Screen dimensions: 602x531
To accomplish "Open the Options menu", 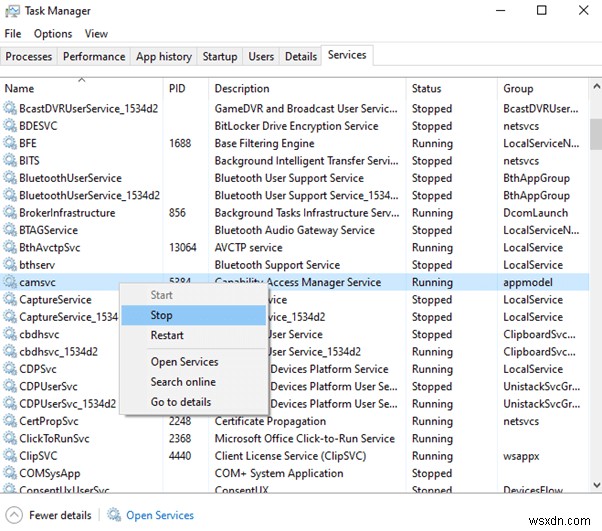I will click(53, 34).
